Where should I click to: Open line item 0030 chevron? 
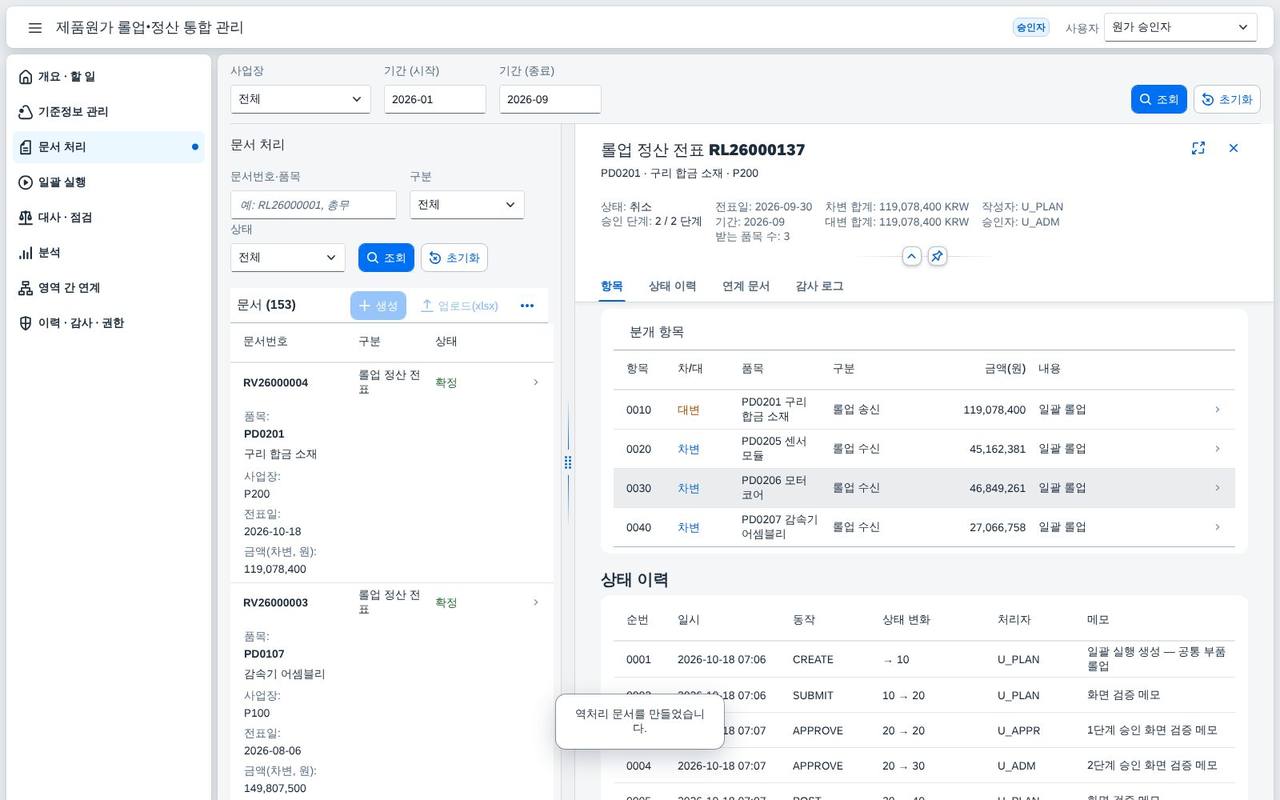[1217, 488]
